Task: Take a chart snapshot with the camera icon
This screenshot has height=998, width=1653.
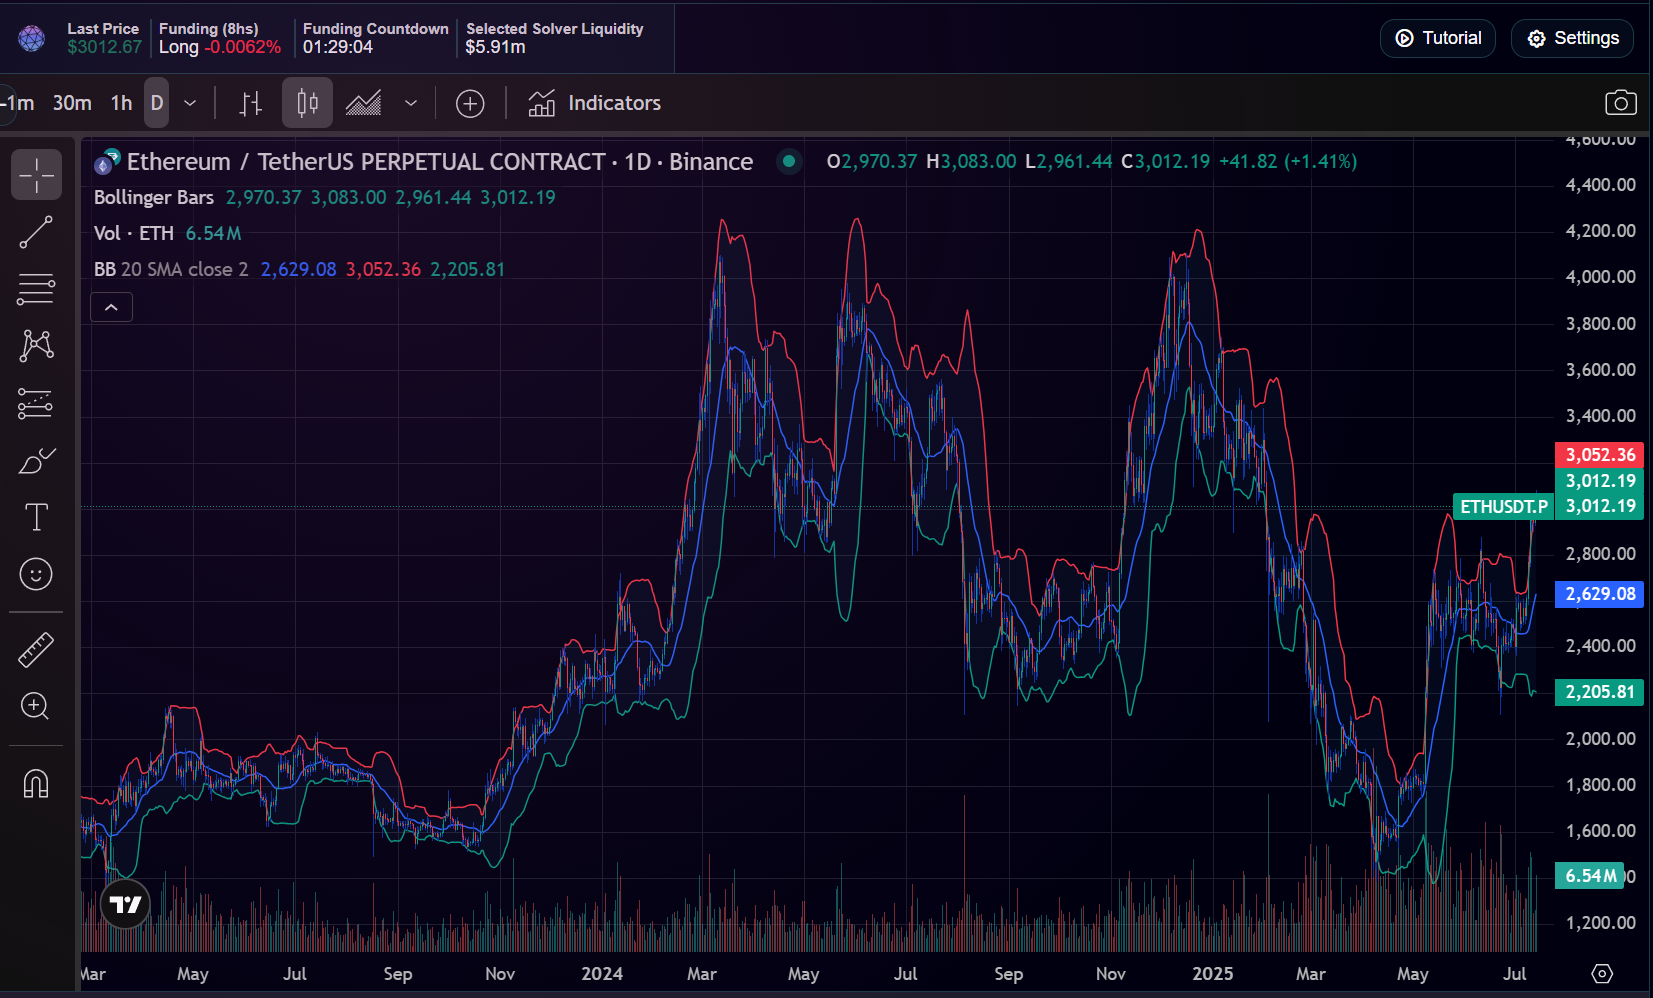Action: coord(1622,102)
